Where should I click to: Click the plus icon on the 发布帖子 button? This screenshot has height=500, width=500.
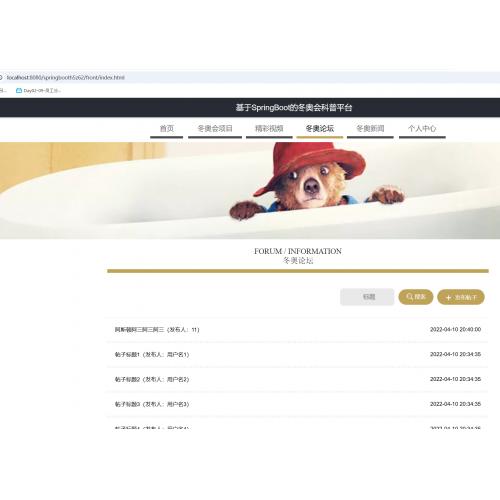(448, 298)
